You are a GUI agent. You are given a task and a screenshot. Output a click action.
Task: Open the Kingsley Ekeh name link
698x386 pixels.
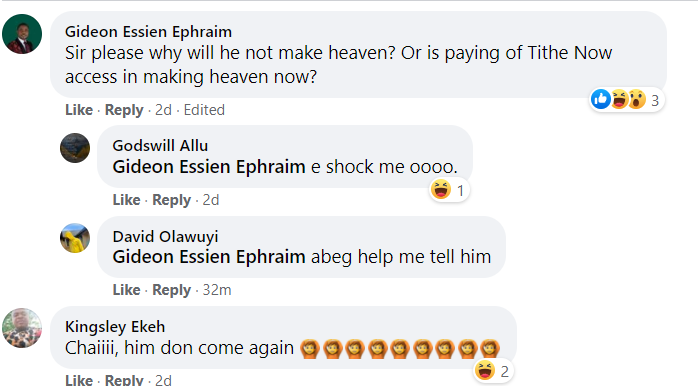(x=115, y=327)
